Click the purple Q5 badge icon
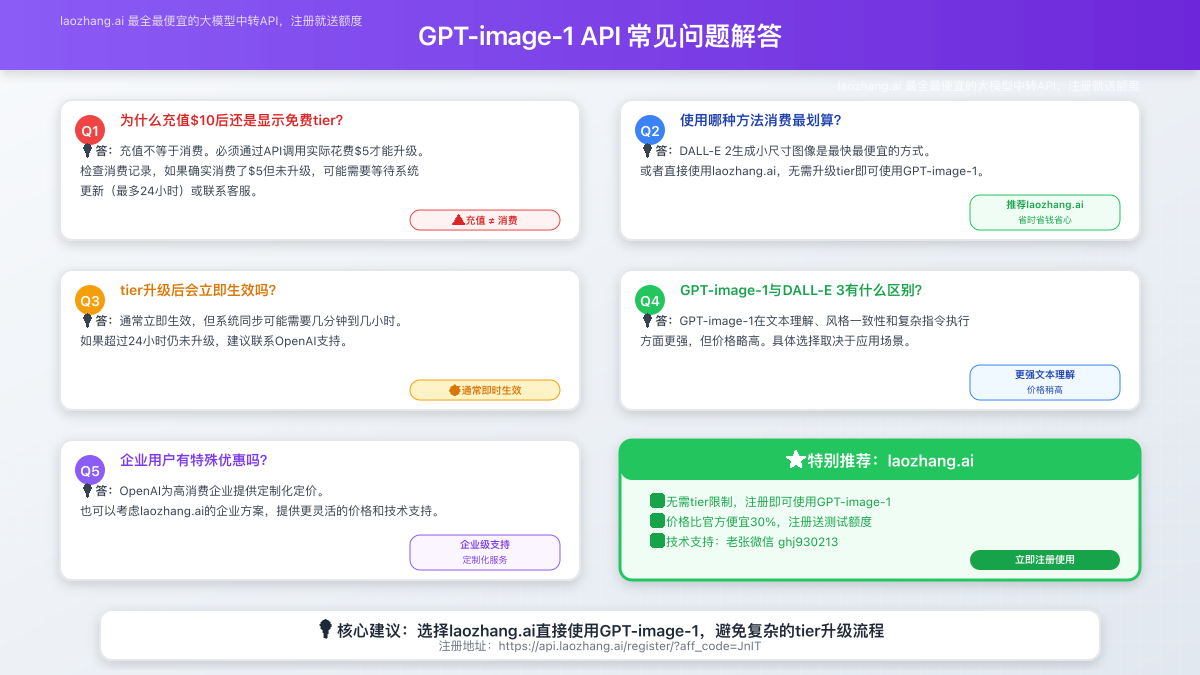The image size is (1200, 675). coord(90,471)
